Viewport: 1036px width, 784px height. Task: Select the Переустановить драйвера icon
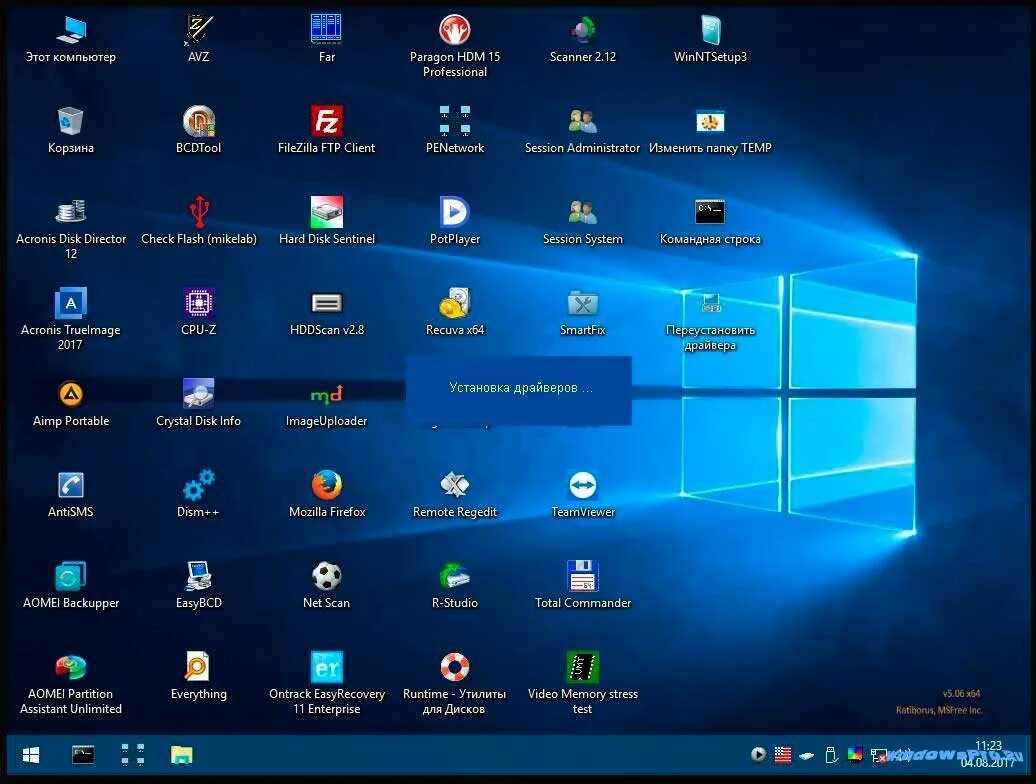pyautogui.click(x=710, y=322)
